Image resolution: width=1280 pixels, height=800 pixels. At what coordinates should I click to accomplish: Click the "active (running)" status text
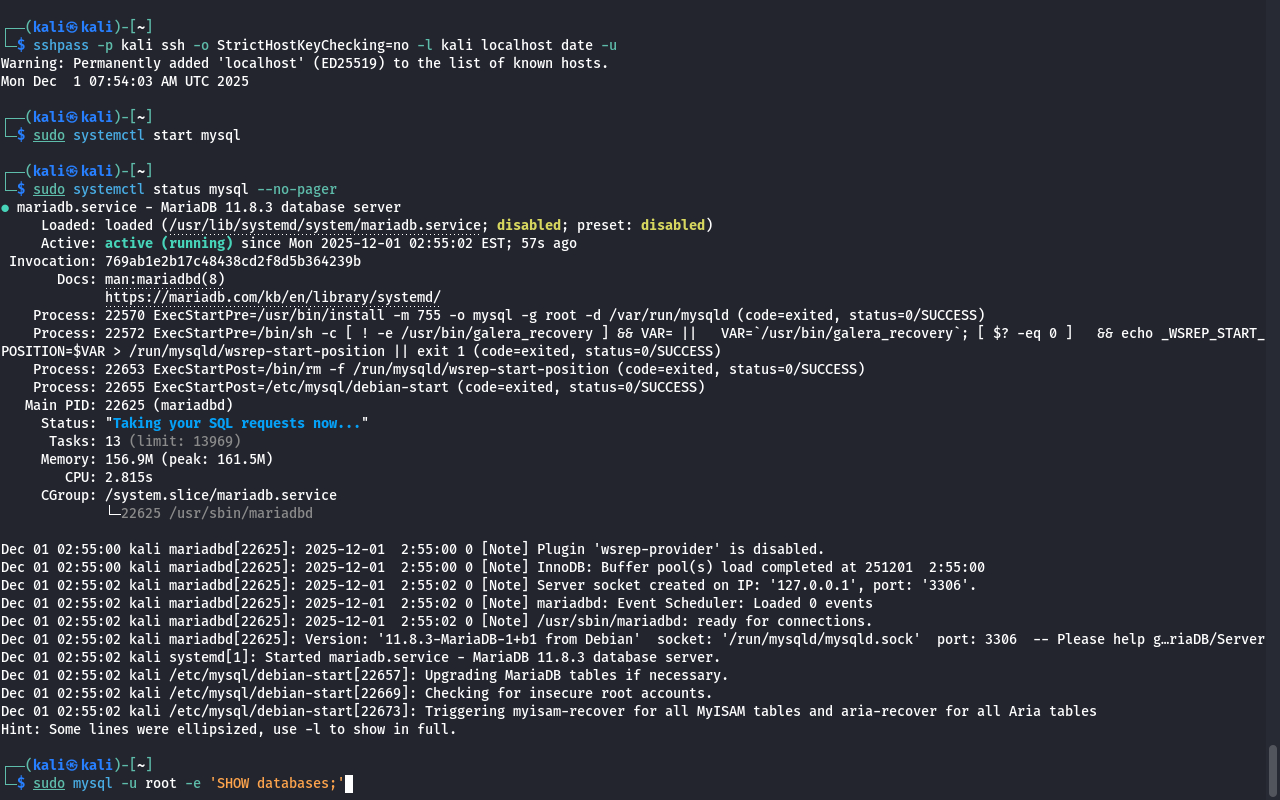tap(168, 243)
